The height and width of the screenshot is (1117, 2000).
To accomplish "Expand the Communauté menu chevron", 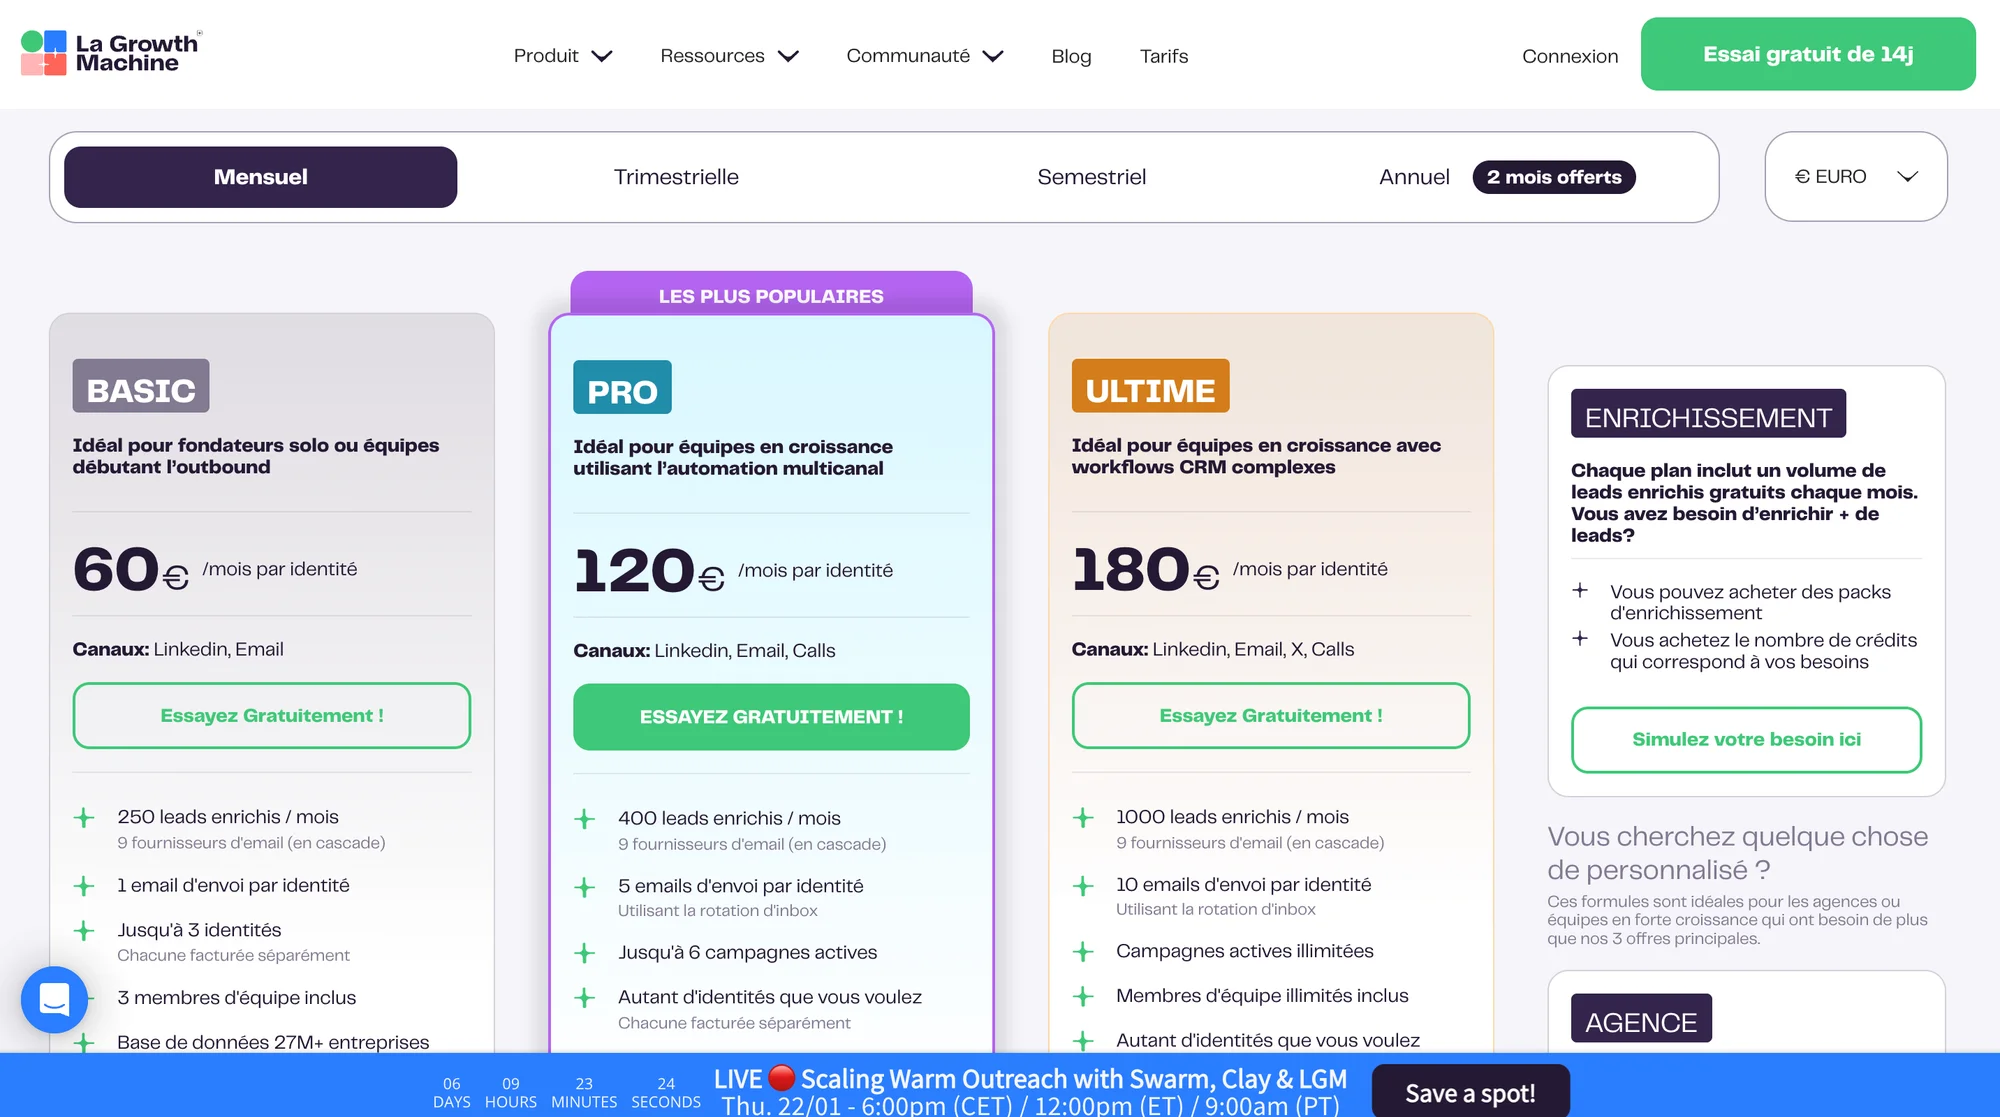I will pos(993,56).
